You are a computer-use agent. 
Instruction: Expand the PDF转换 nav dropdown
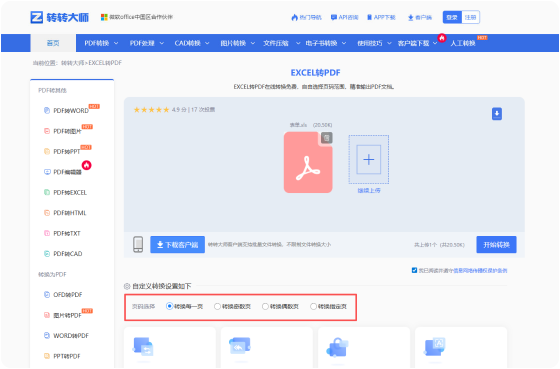[101, 43]
